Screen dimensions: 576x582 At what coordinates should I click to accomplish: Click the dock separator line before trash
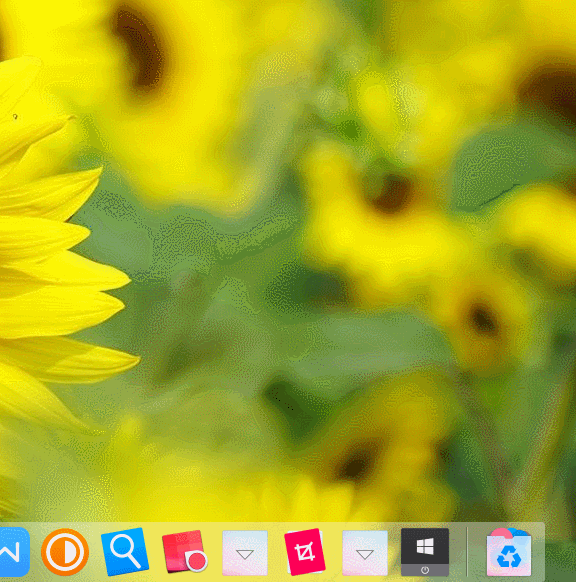click(x=467, y=552)
